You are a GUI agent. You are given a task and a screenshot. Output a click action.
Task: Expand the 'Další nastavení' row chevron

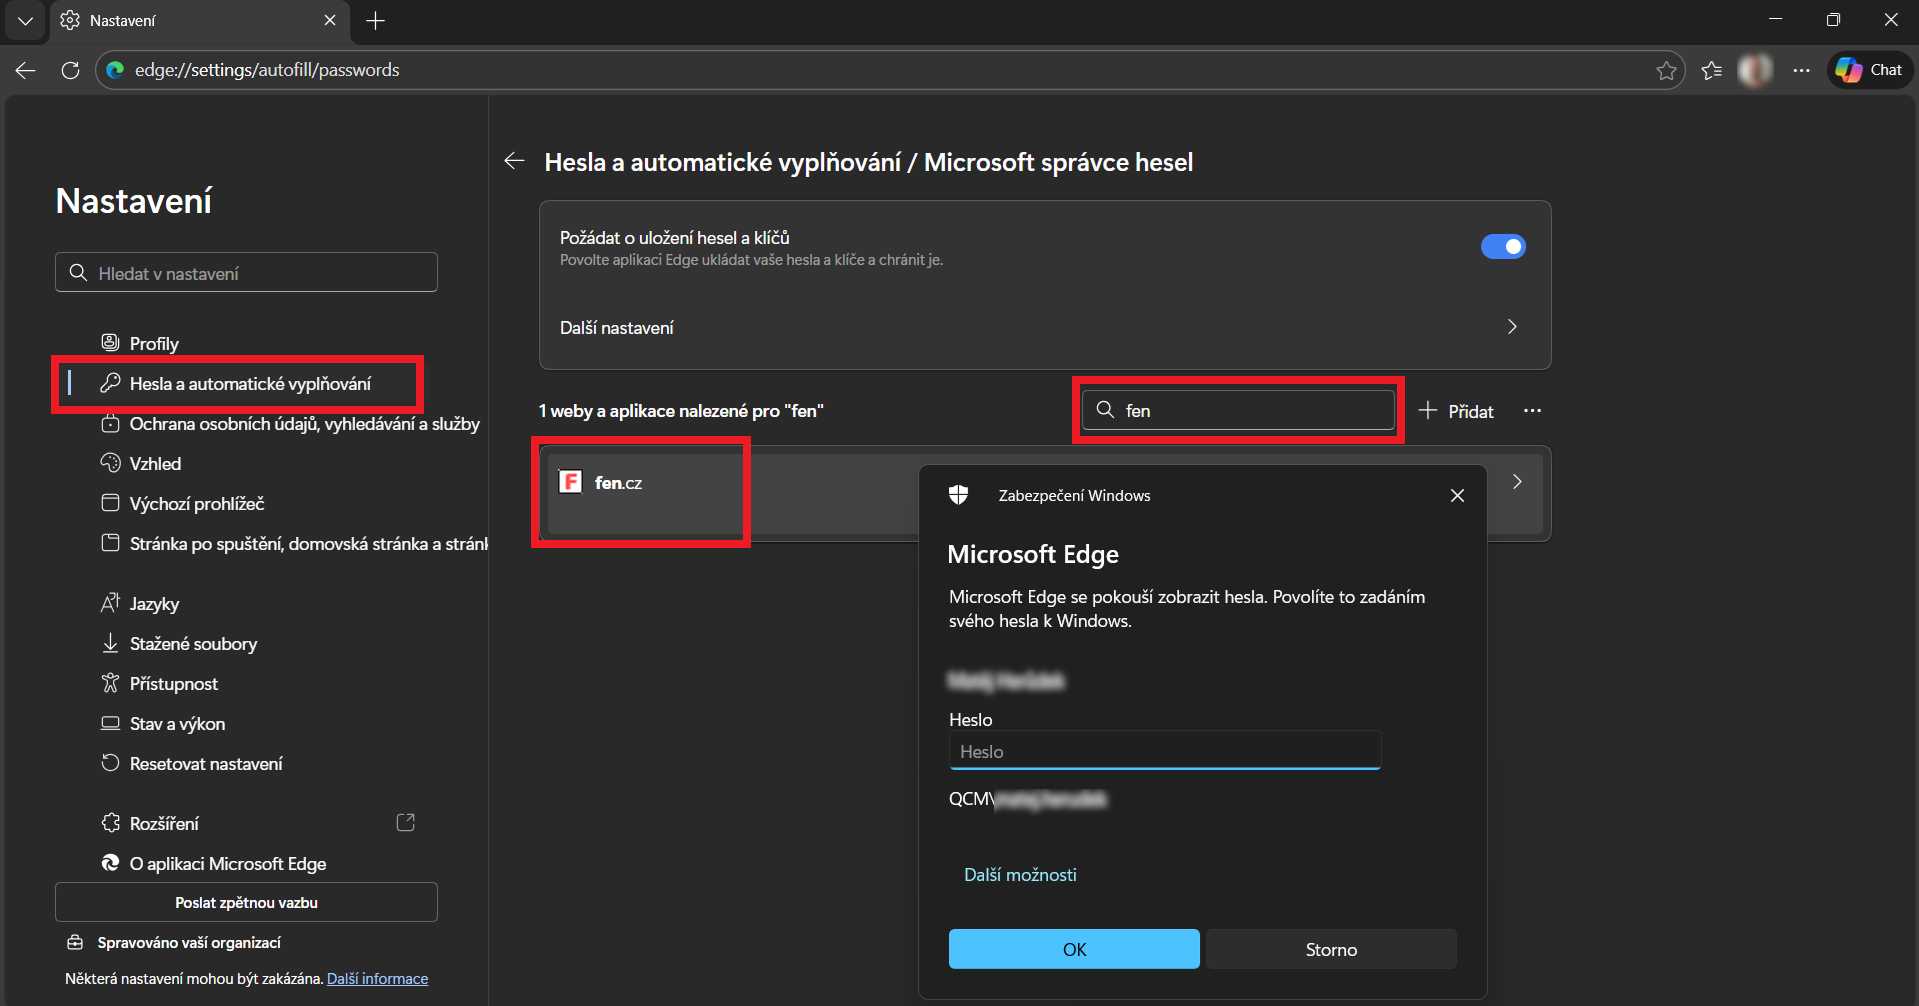click(1511, 327)
